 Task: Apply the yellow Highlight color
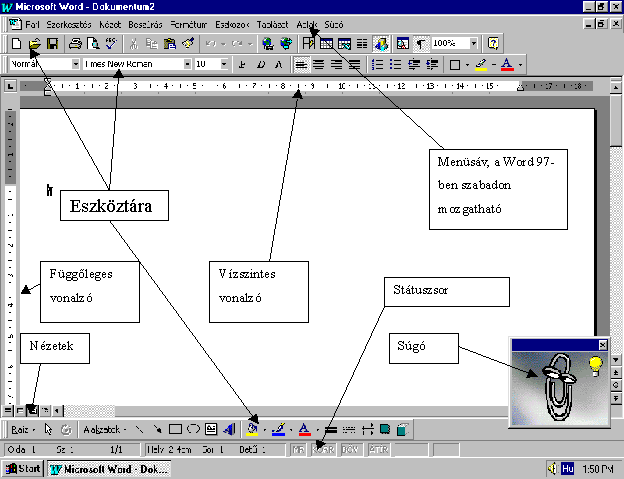point(481,64)
